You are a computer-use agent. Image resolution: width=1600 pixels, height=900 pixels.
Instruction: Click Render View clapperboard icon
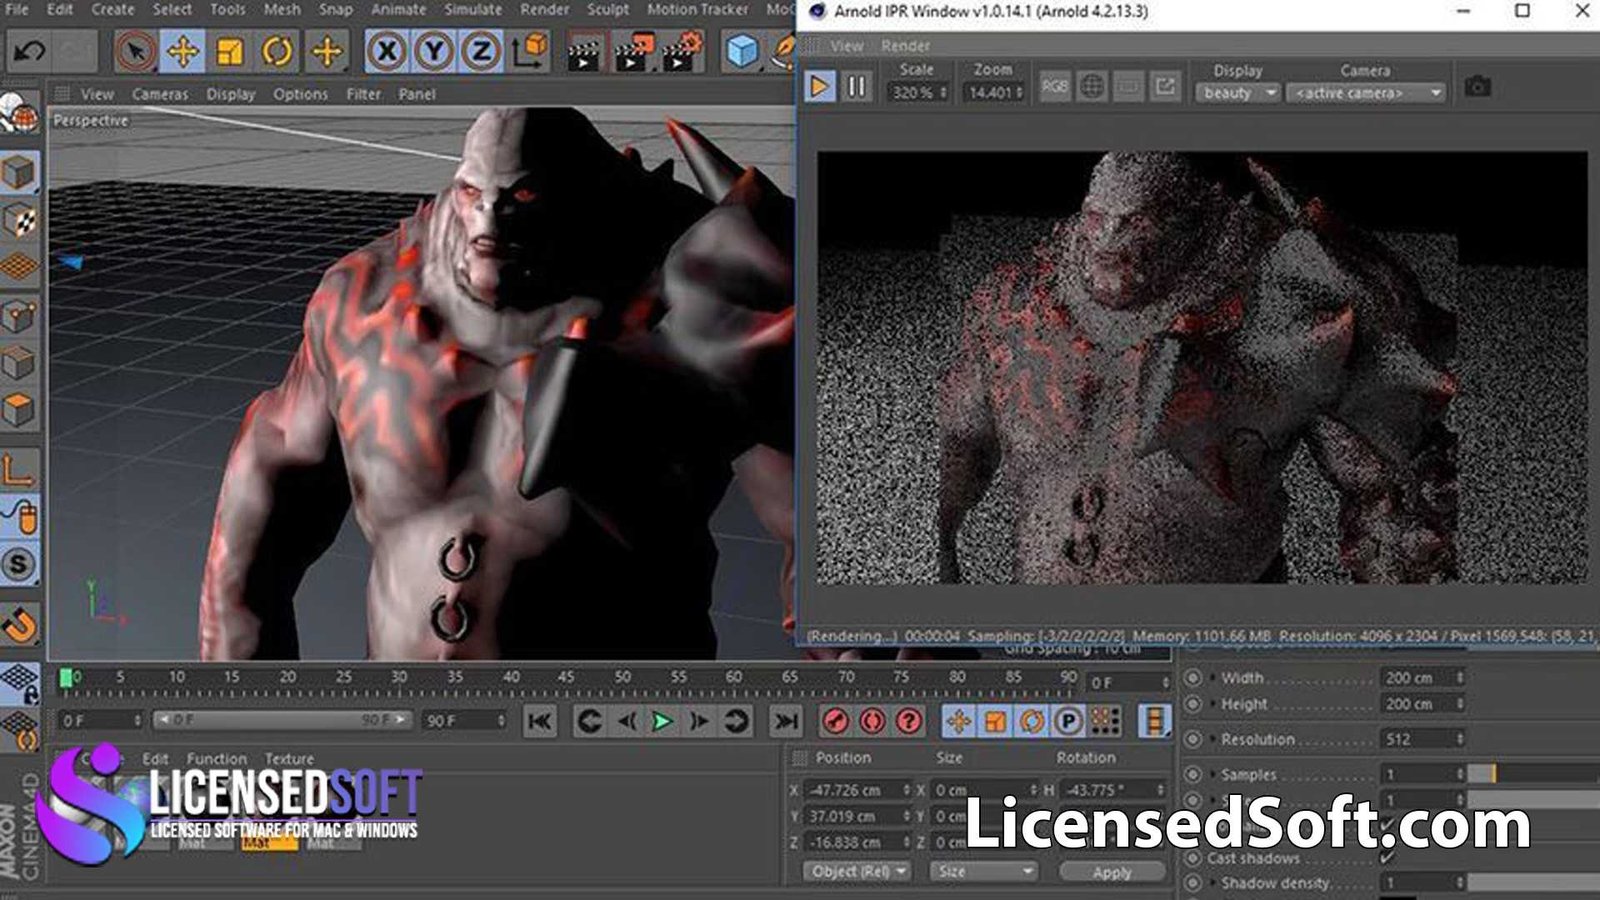pos(584,53)
